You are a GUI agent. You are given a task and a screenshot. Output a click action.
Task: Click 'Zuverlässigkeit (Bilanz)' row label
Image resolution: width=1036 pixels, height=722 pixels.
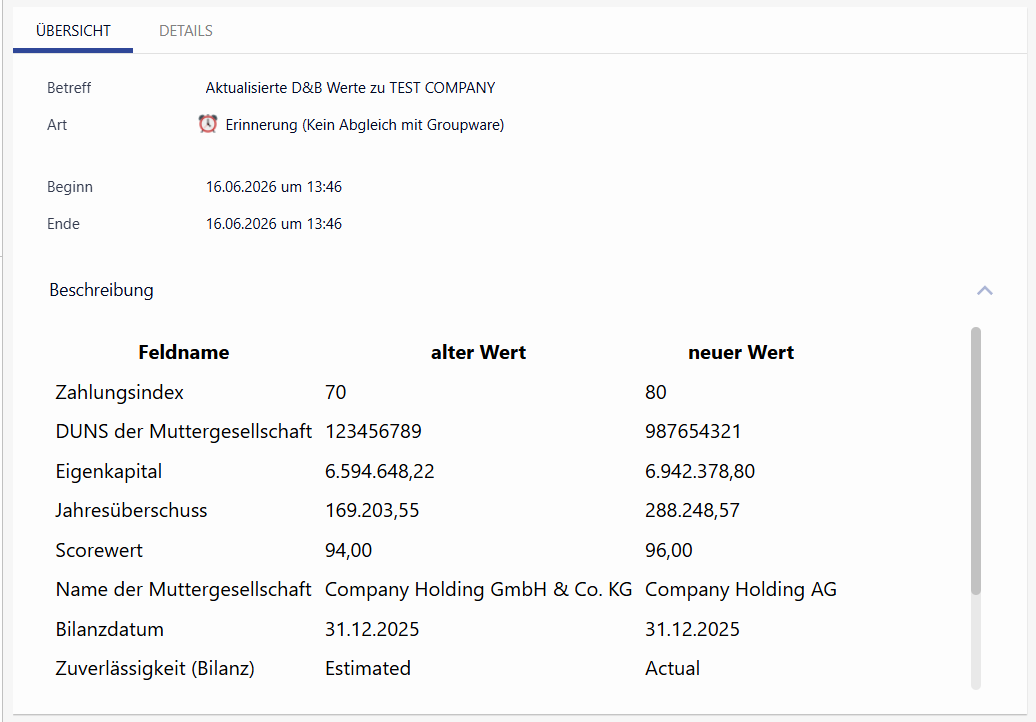click(x=155, y=668)
